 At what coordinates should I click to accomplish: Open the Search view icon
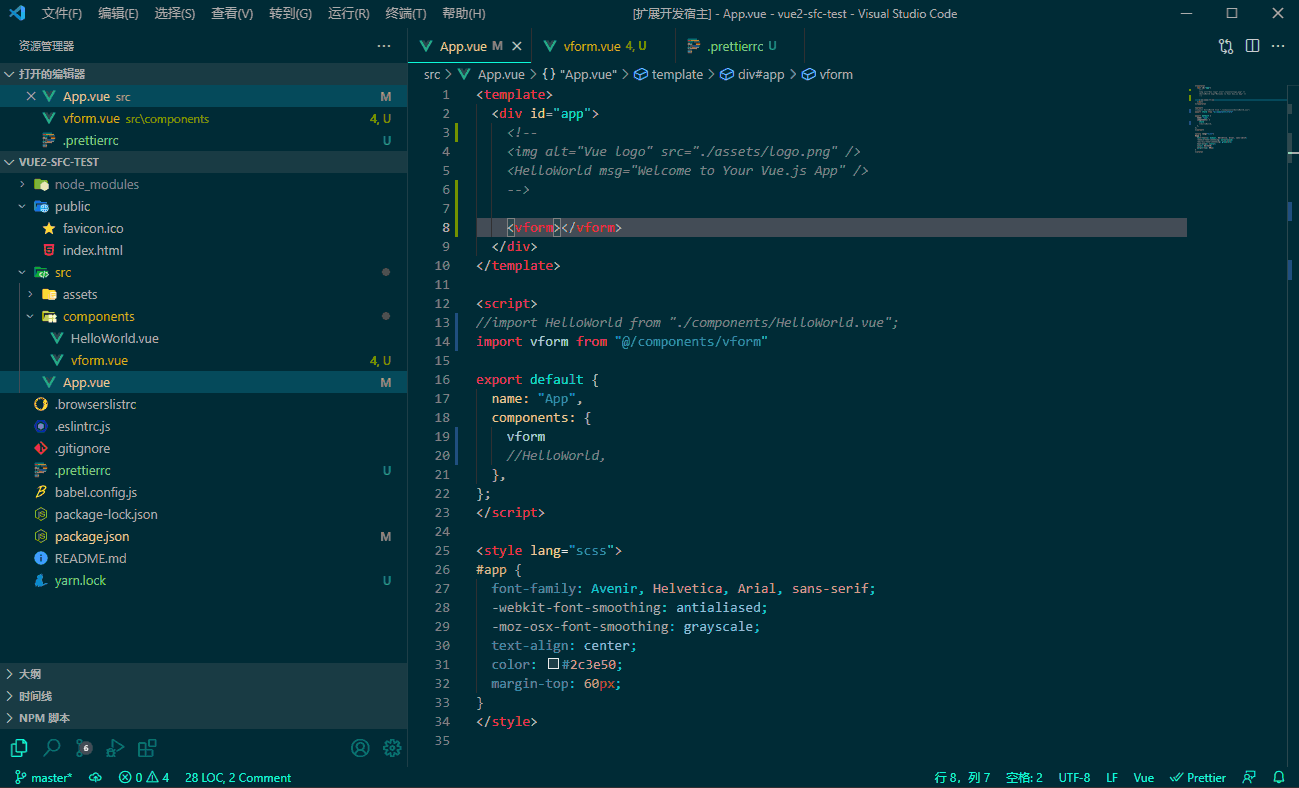(52, 748)
